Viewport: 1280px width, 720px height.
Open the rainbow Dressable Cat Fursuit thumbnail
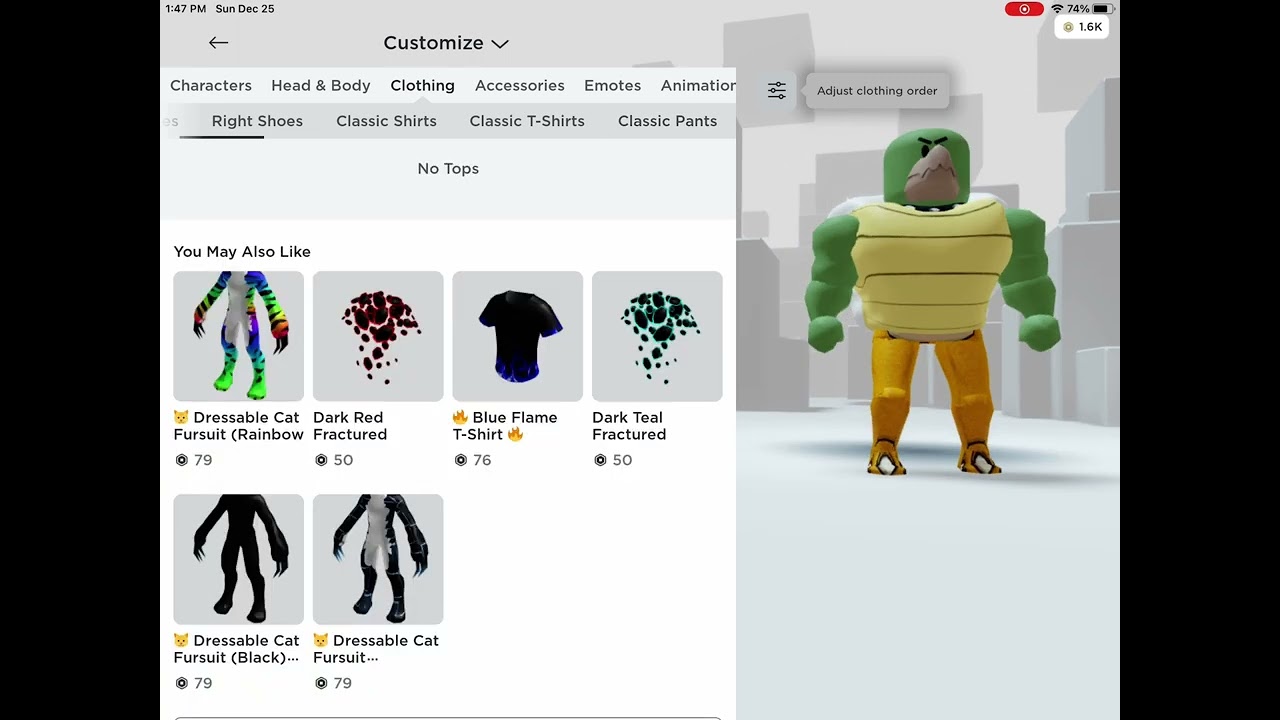click(x=238, y=336)
